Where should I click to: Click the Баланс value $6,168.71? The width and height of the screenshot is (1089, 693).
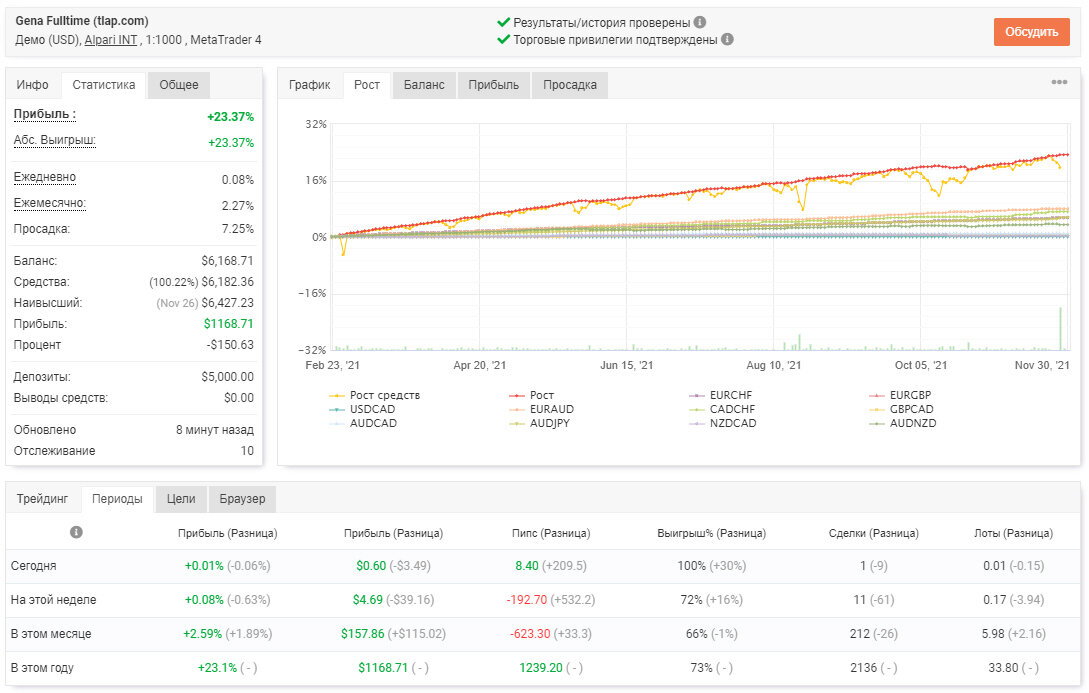[227, 260]
